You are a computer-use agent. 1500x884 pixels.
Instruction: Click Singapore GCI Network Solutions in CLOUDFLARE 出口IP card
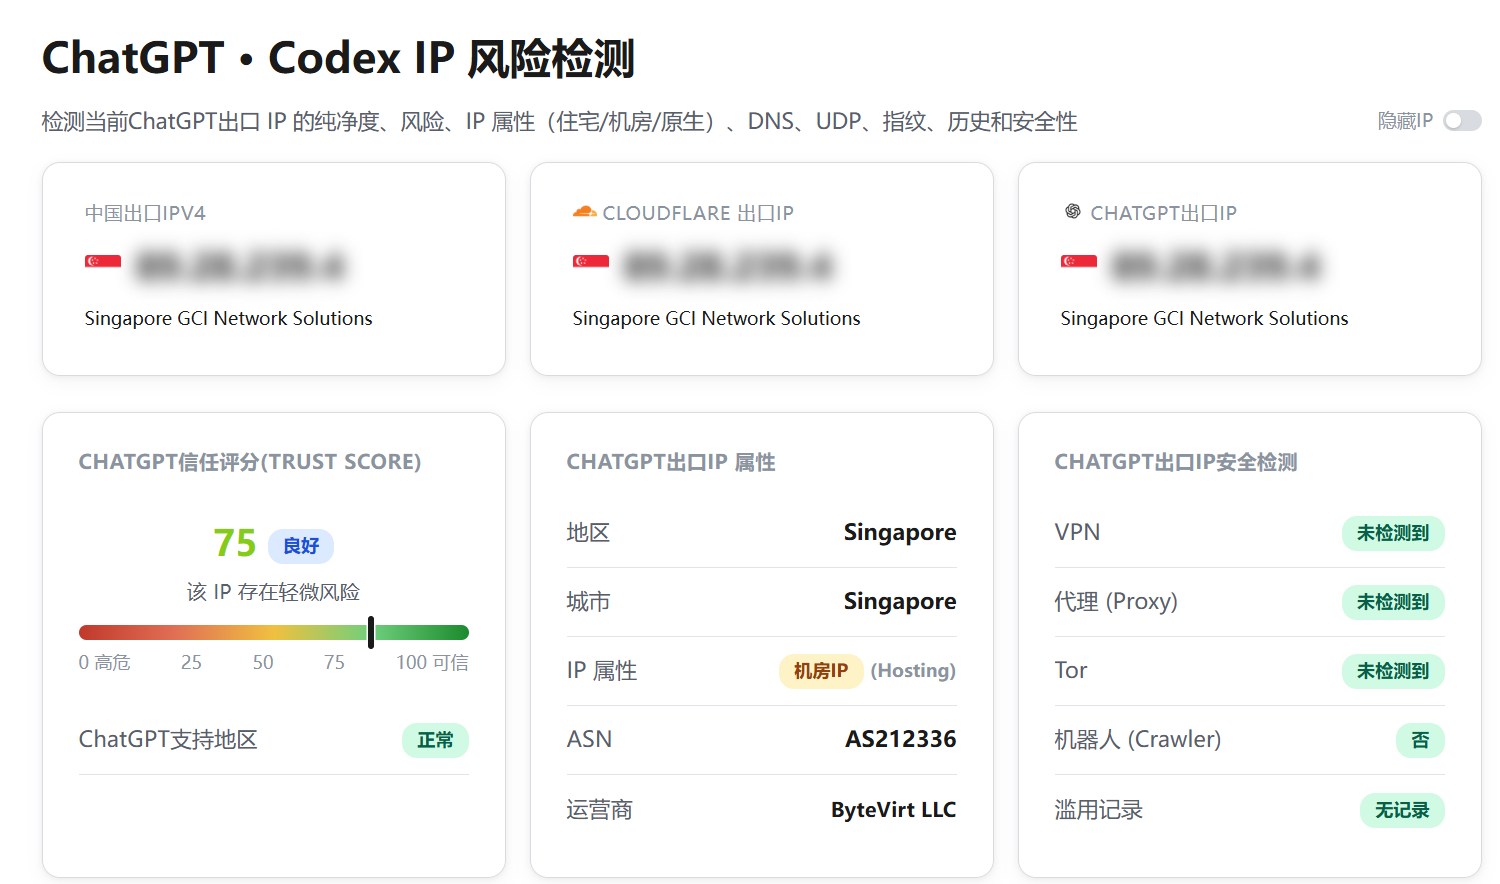717,318
